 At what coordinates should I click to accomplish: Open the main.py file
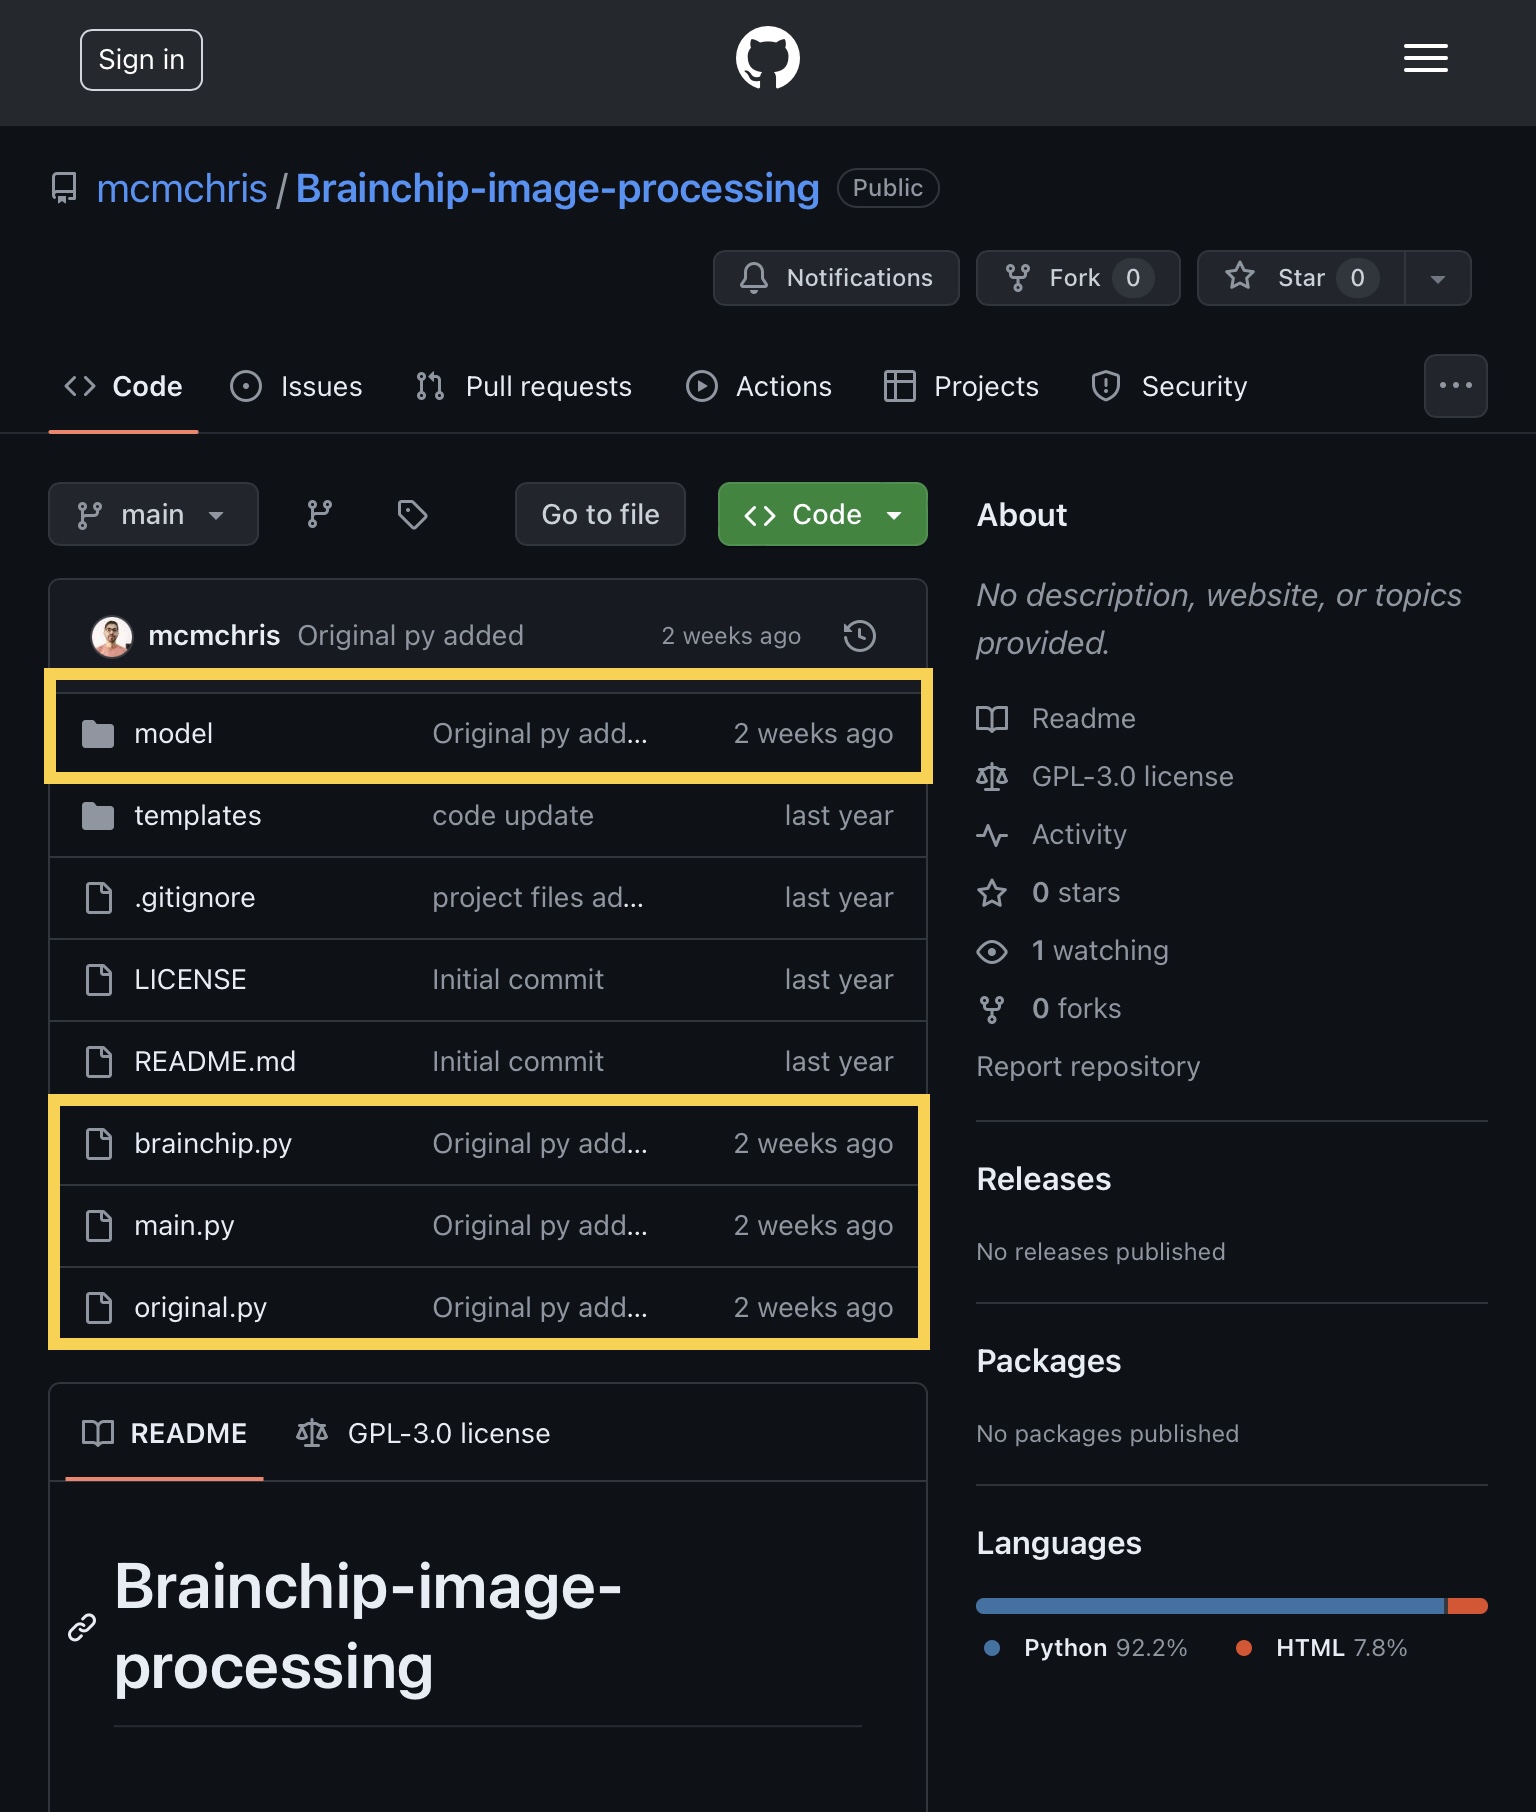[x=184, y=1226]
